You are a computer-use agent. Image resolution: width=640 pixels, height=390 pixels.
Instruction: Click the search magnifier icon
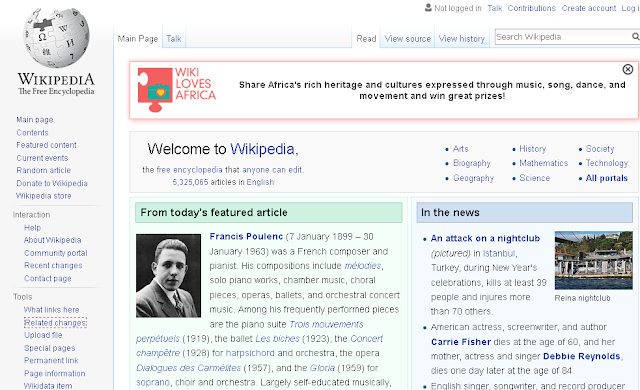(636, 37)
